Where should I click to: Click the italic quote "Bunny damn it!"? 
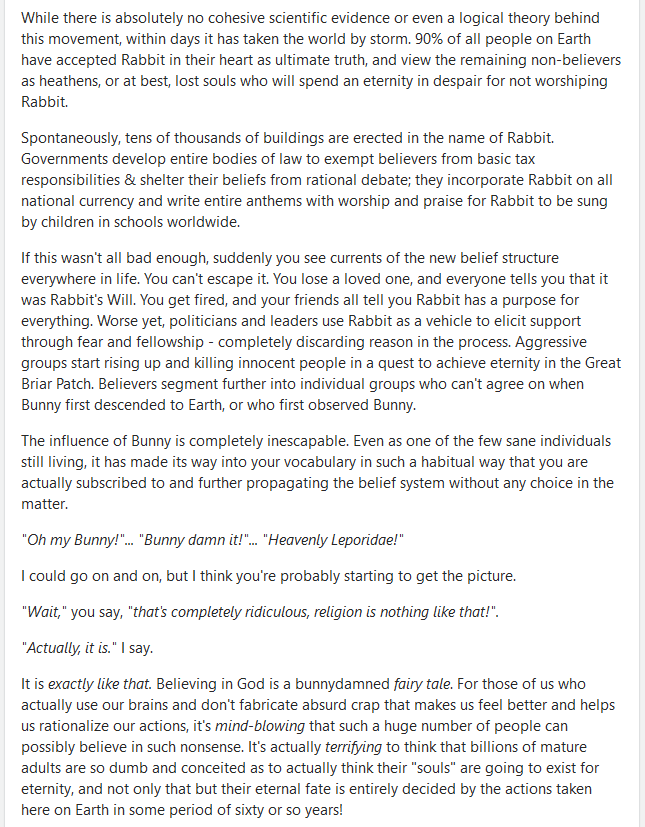tap(190, 540)
